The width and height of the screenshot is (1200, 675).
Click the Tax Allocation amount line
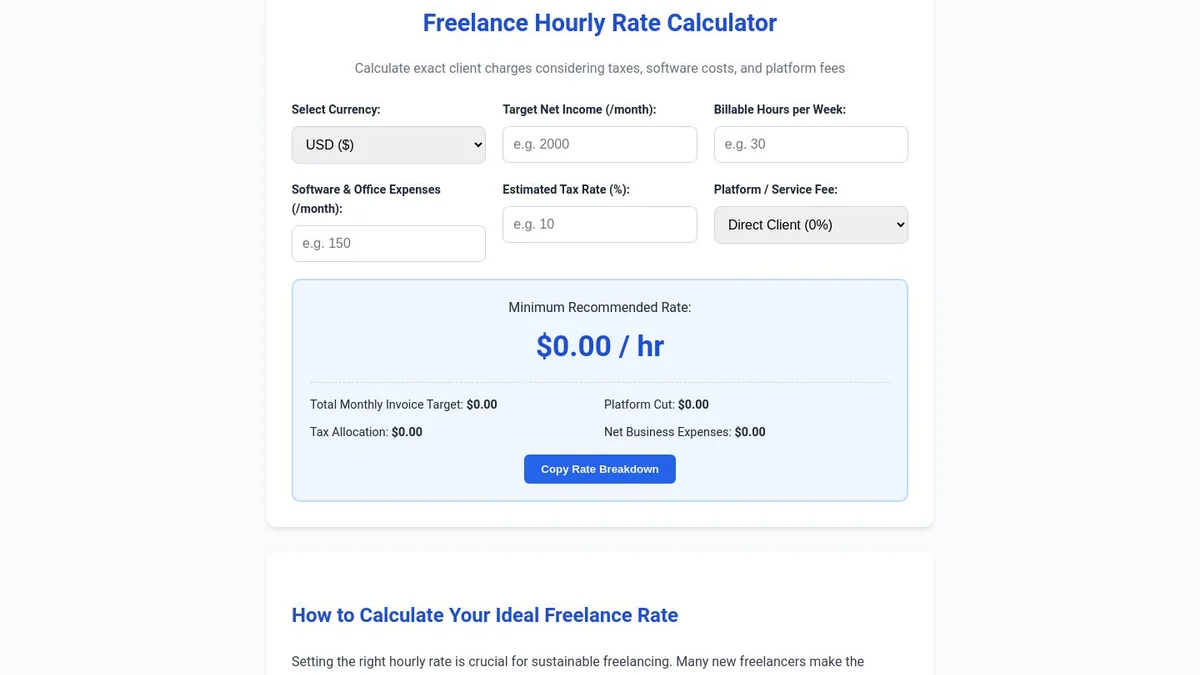(366, 432)
